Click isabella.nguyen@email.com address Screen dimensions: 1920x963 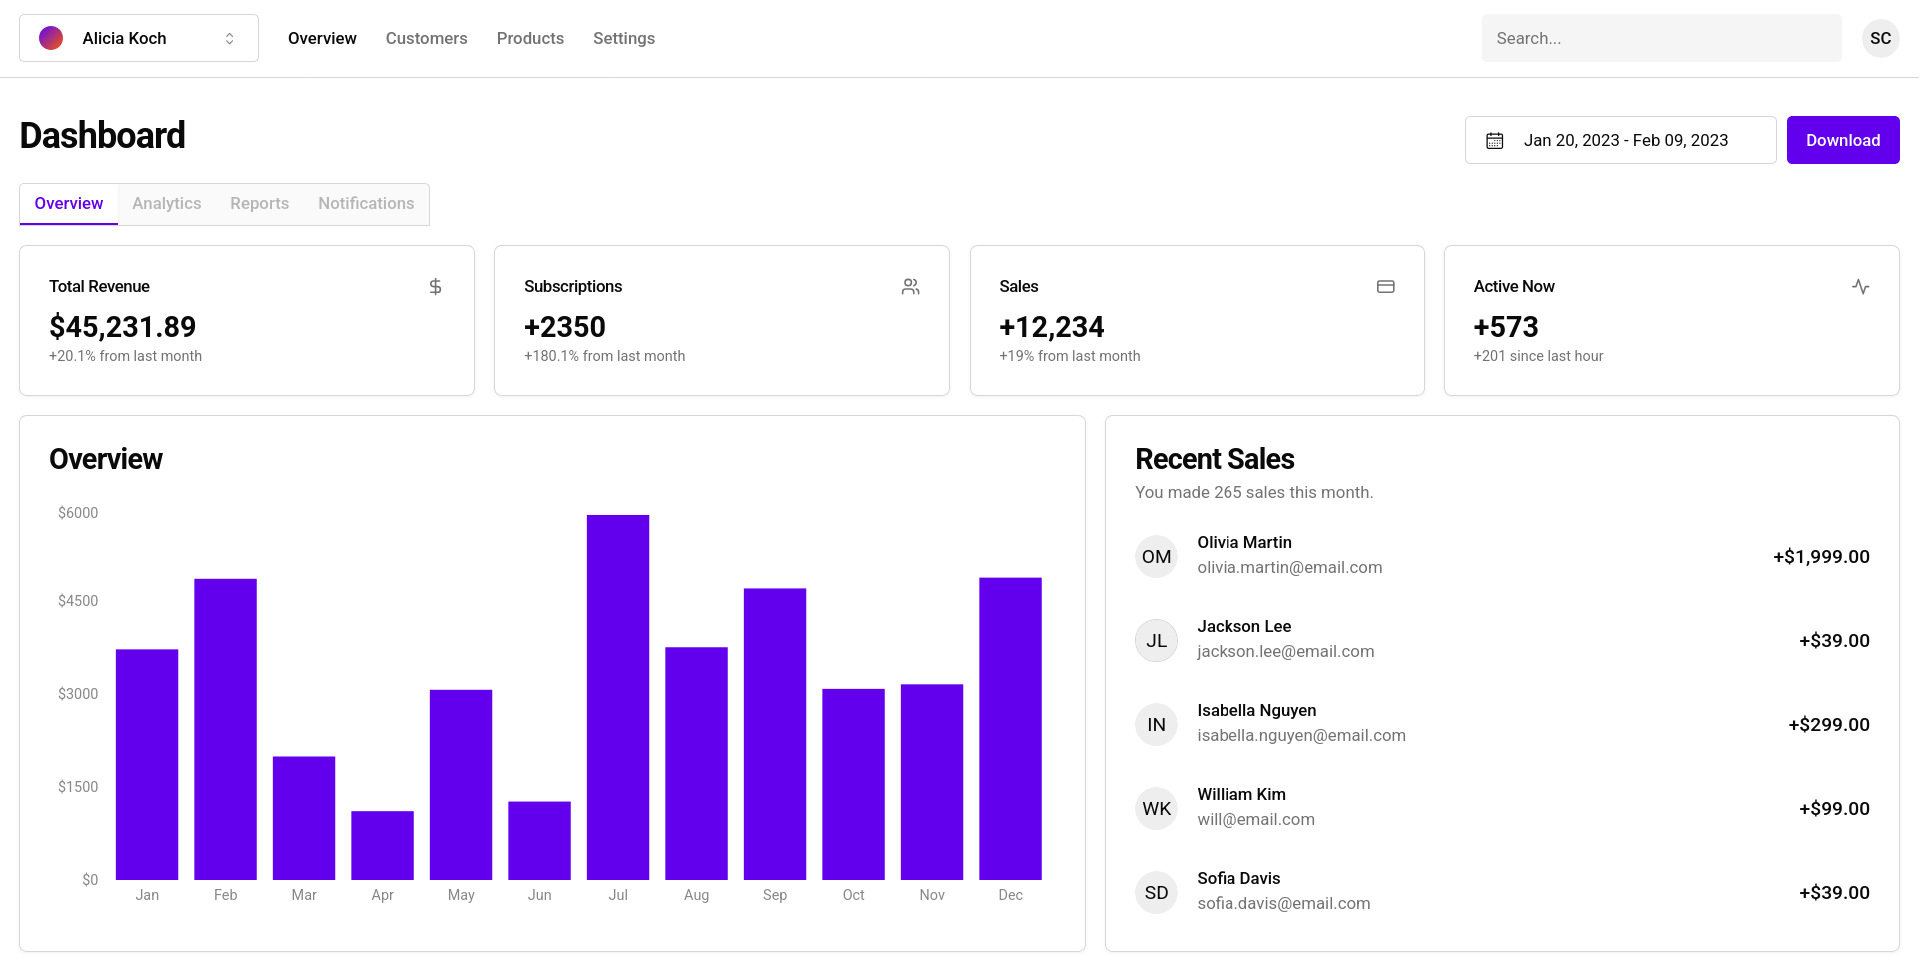(1301, 735)
